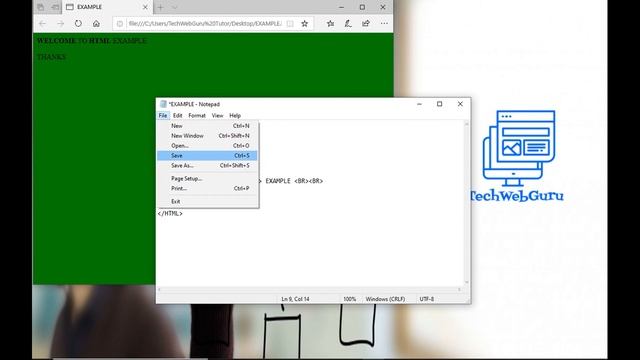Viewport: 640px width, 360px height.
Task: Click the browser Forward arrow
Action: pyautogui.click(x=60, y=24)
